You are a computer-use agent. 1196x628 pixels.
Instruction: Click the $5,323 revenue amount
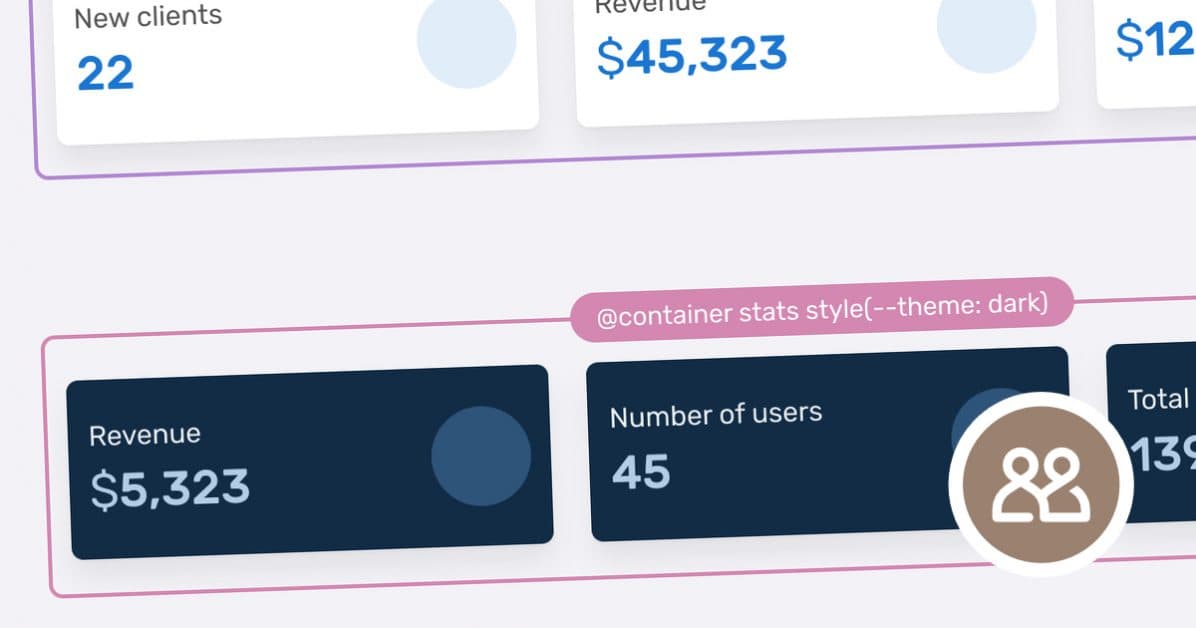pos(170,489)
